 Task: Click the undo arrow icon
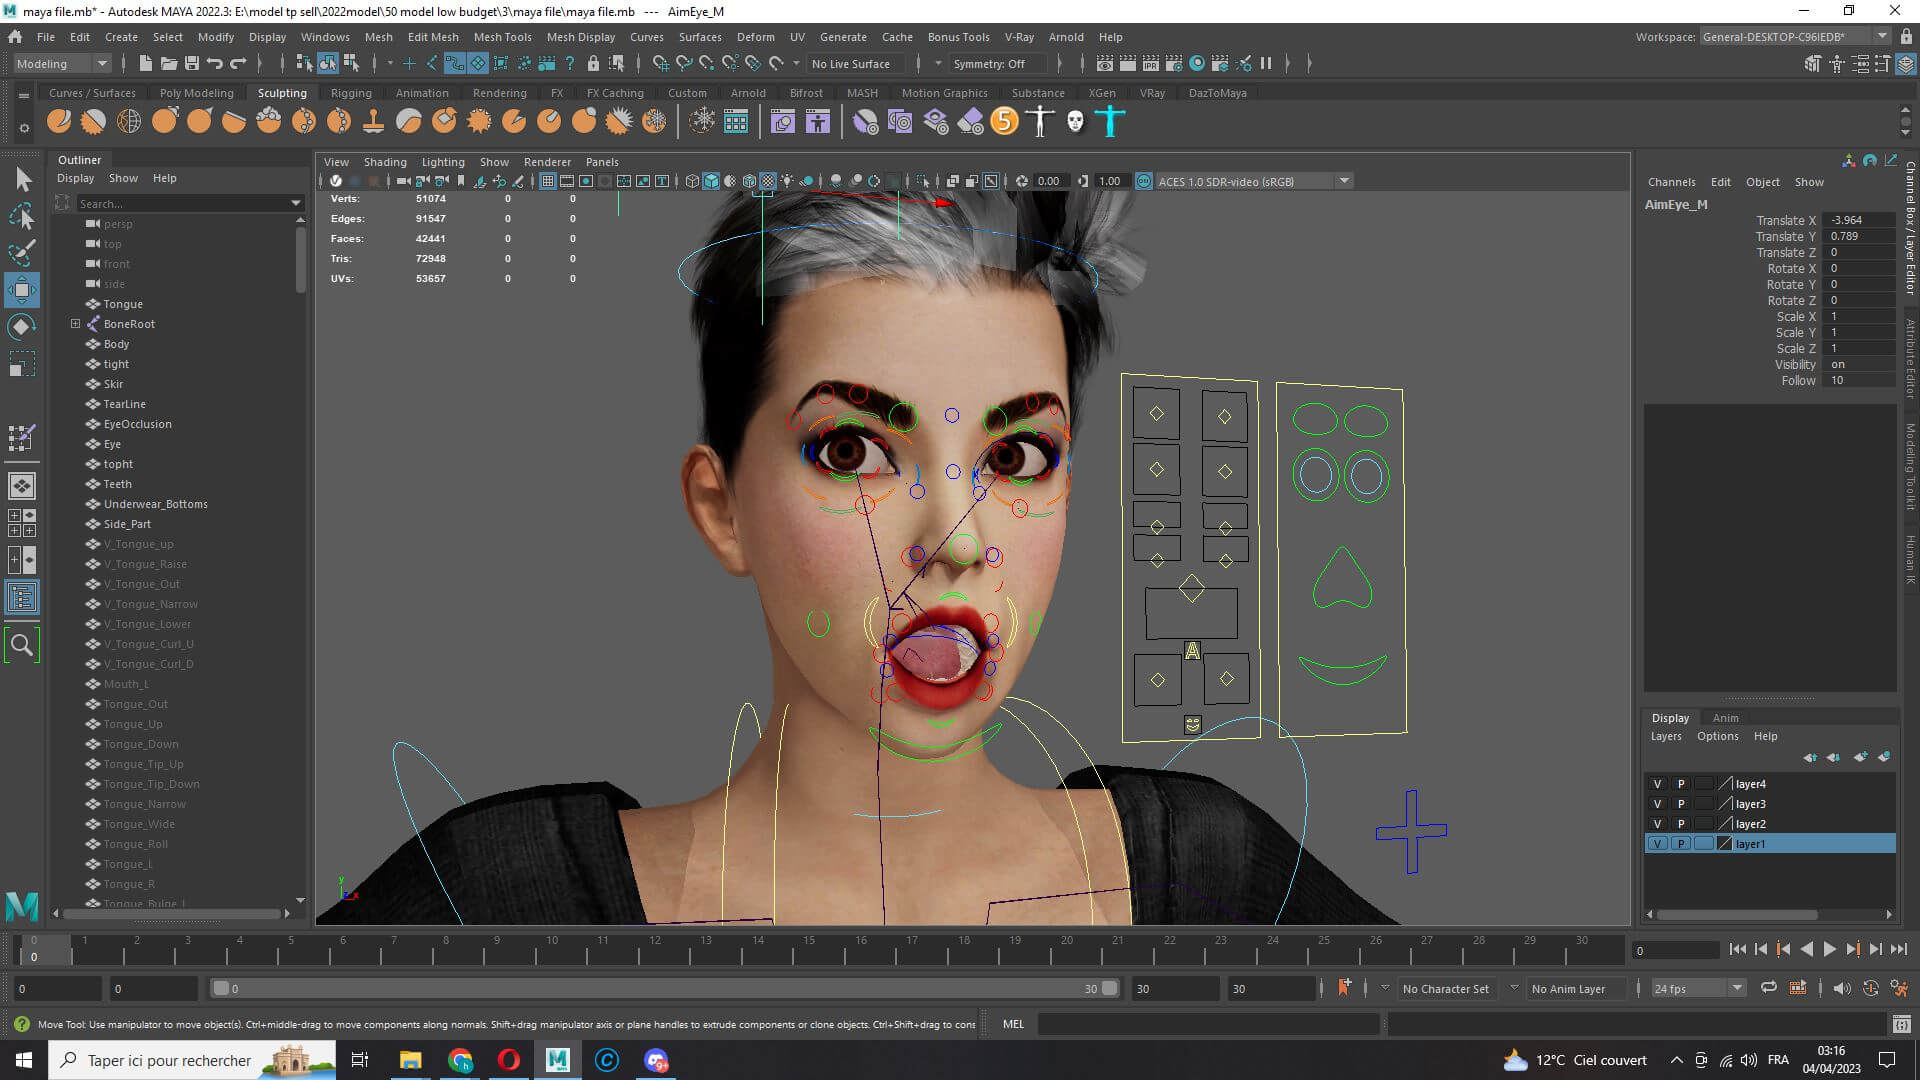(214, 63)
